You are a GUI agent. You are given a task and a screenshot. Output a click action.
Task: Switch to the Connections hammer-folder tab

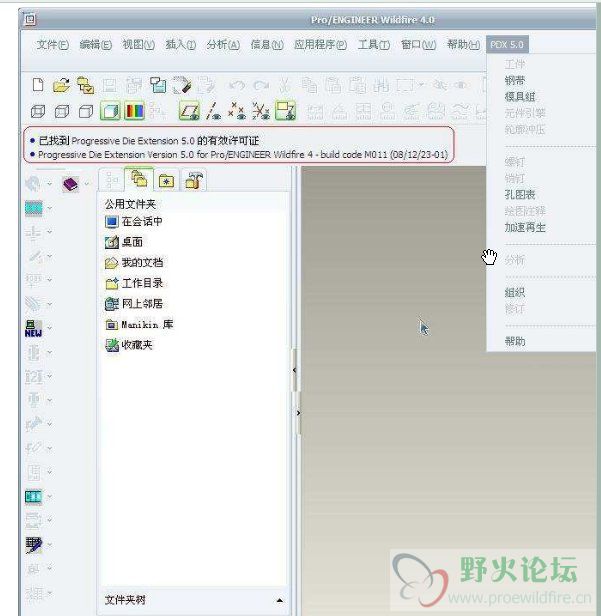[x=193, y=181]
